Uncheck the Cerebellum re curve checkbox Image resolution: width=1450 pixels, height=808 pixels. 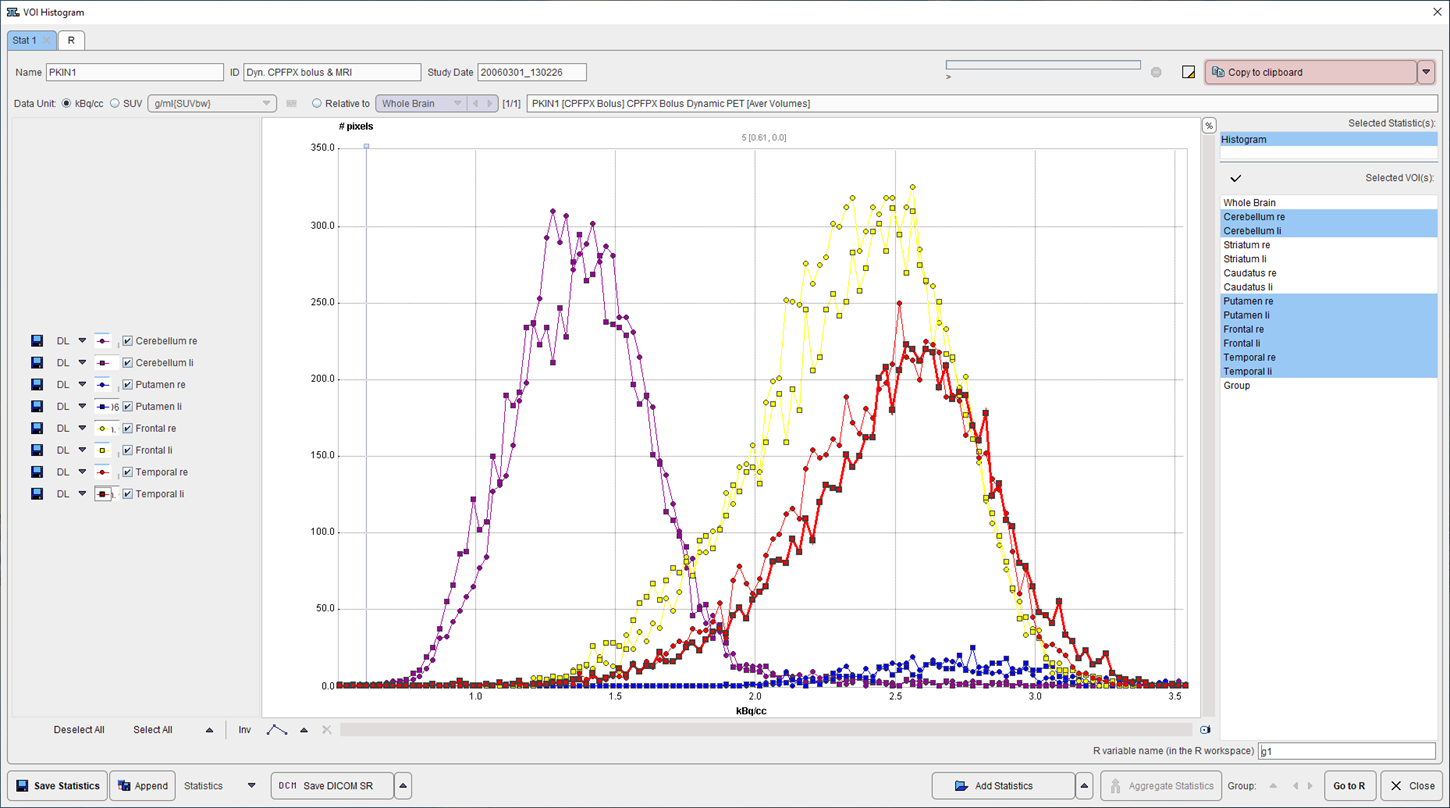(127, 341)
